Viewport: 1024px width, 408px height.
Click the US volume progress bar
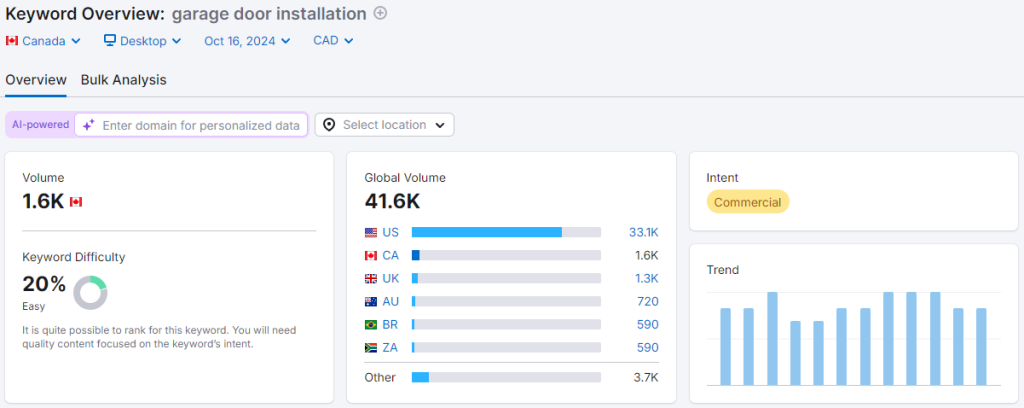pos(506,232)
